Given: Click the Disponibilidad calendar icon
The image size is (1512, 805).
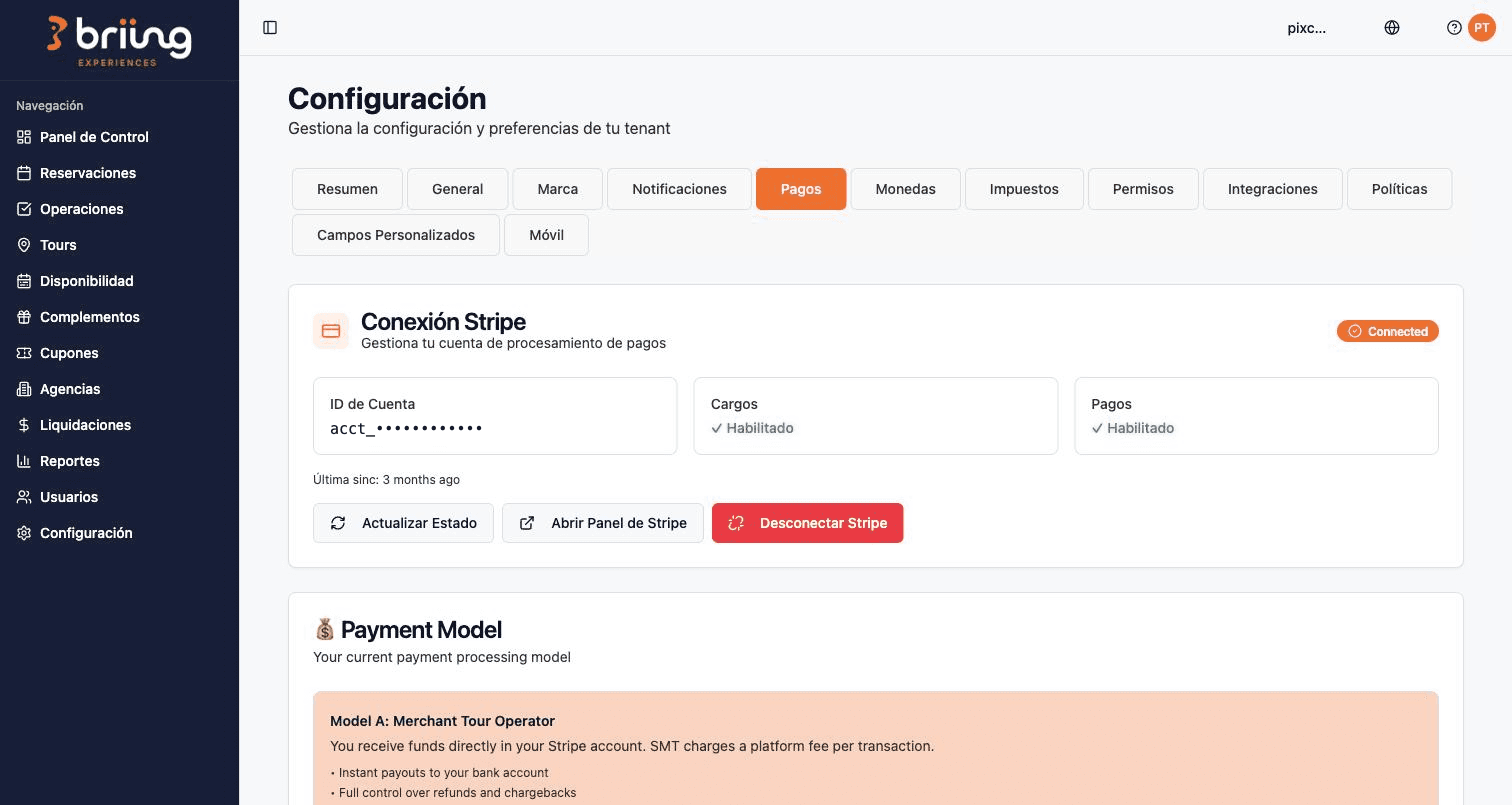Looking at the screenshot, I should pyautogui.click(x=24, y=281).
